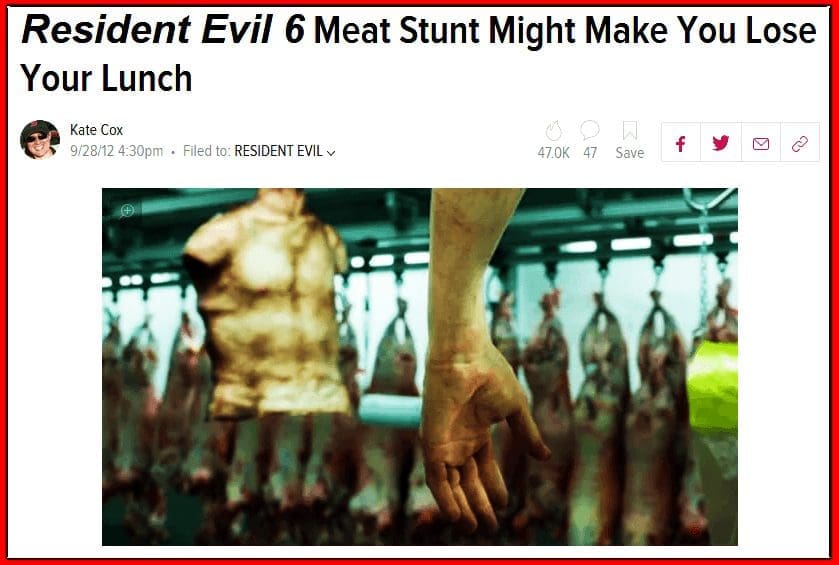
Task: Click the 47 comments count
Action: tap(590, 153)
